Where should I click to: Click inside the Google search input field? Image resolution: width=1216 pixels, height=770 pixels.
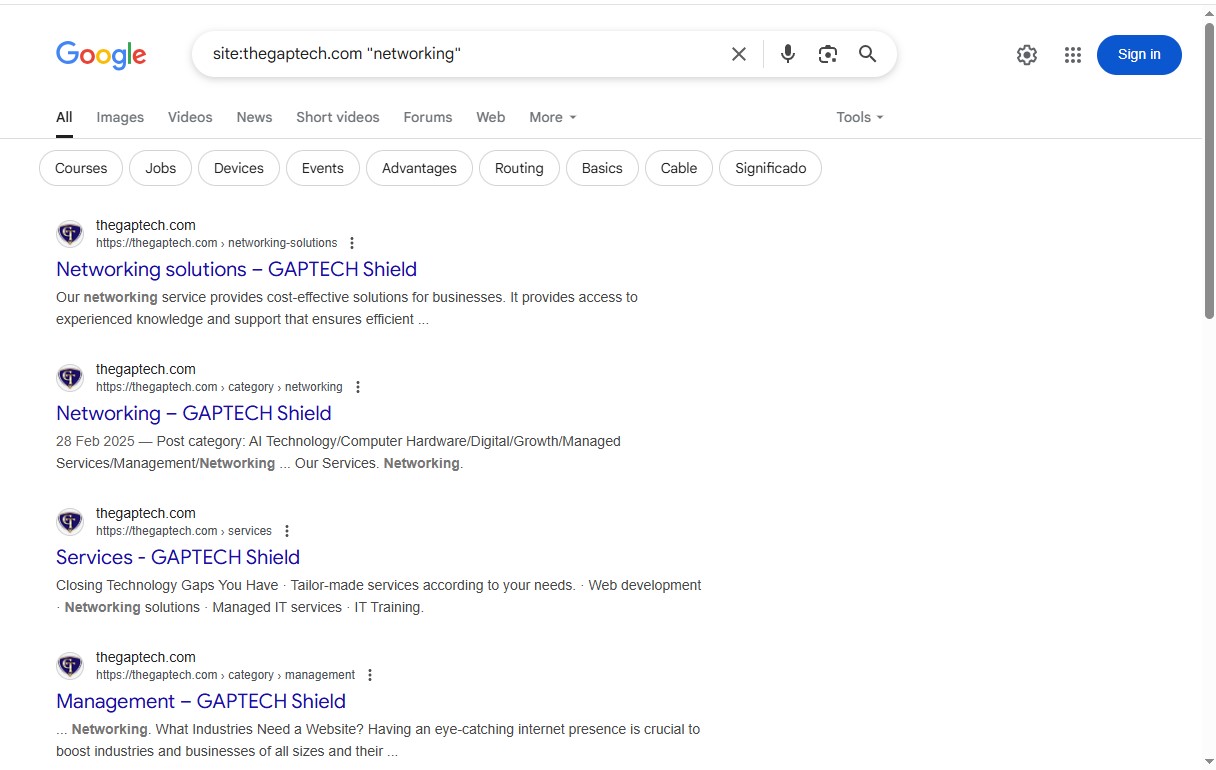464,54
